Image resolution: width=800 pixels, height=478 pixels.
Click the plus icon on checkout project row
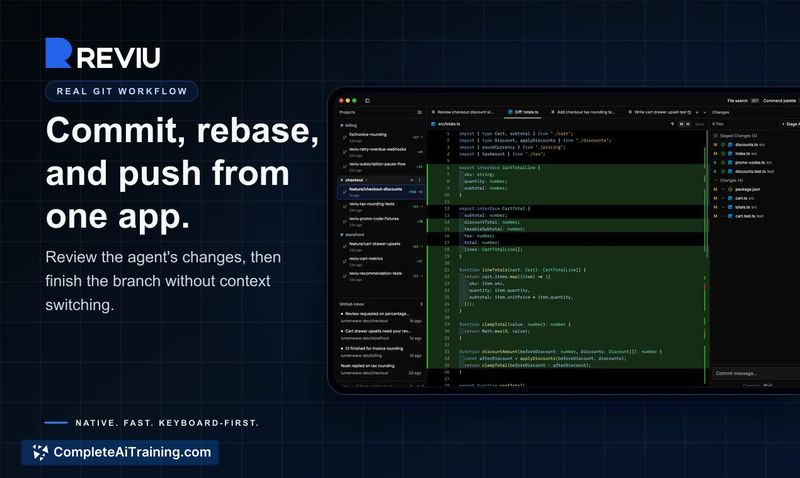tap(412, 180)
